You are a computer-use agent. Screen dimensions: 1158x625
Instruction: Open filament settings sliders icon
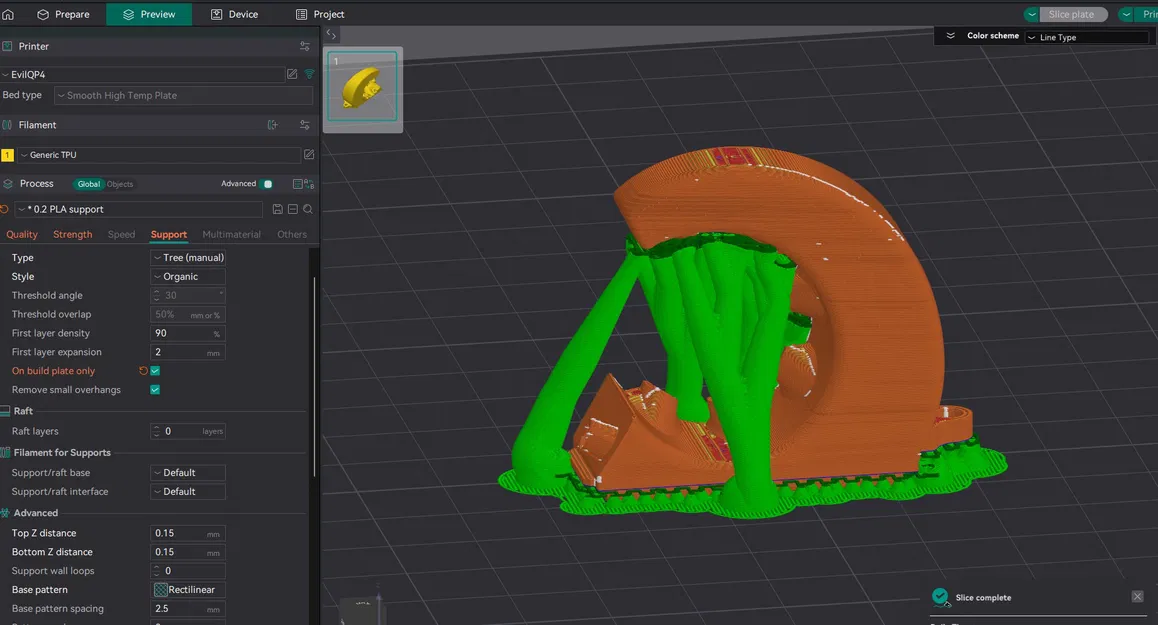point(304,125)
